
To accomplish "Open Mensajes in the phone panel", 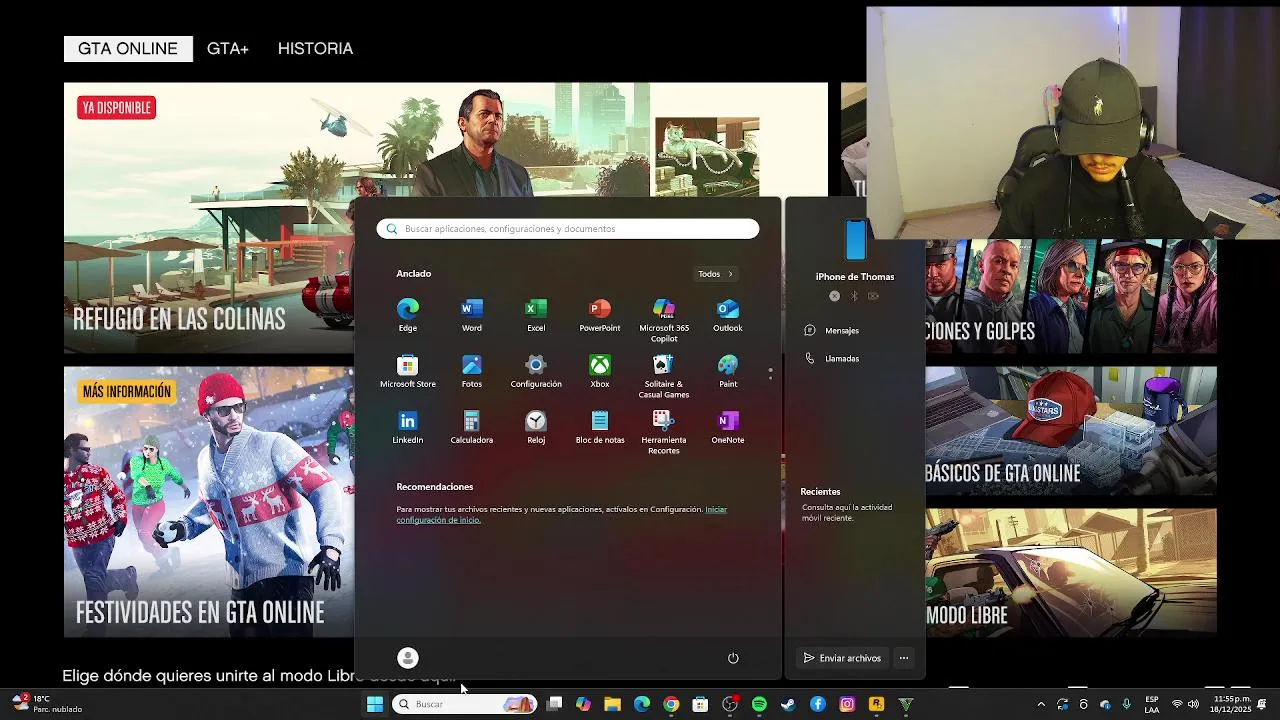I will 832,330.
